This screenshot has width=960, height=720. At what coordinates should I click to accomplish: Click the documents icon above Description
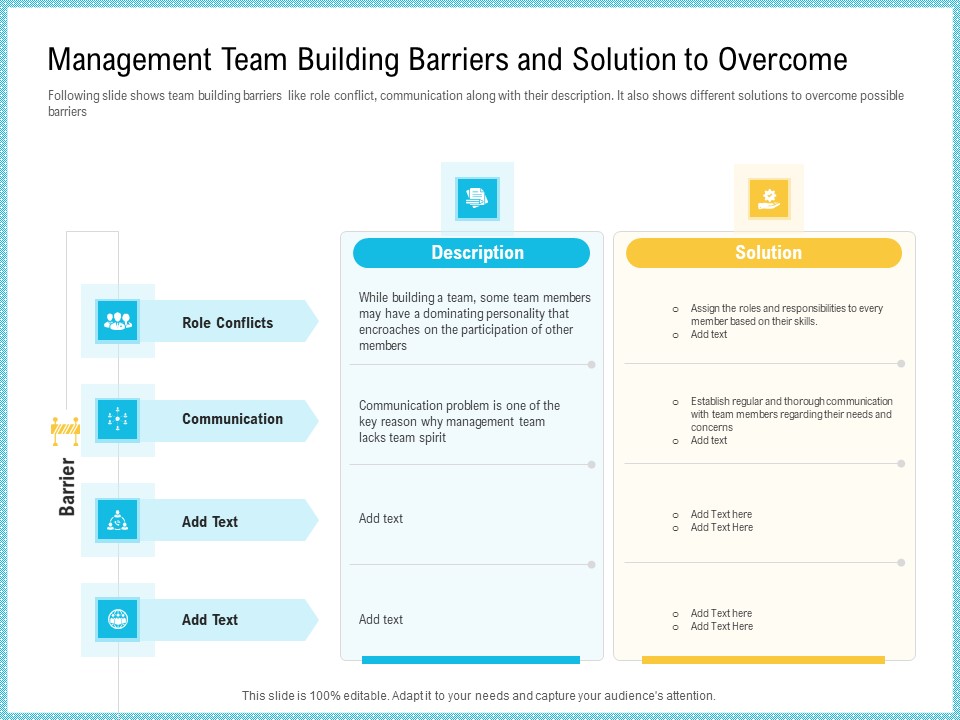coord(477,198)
